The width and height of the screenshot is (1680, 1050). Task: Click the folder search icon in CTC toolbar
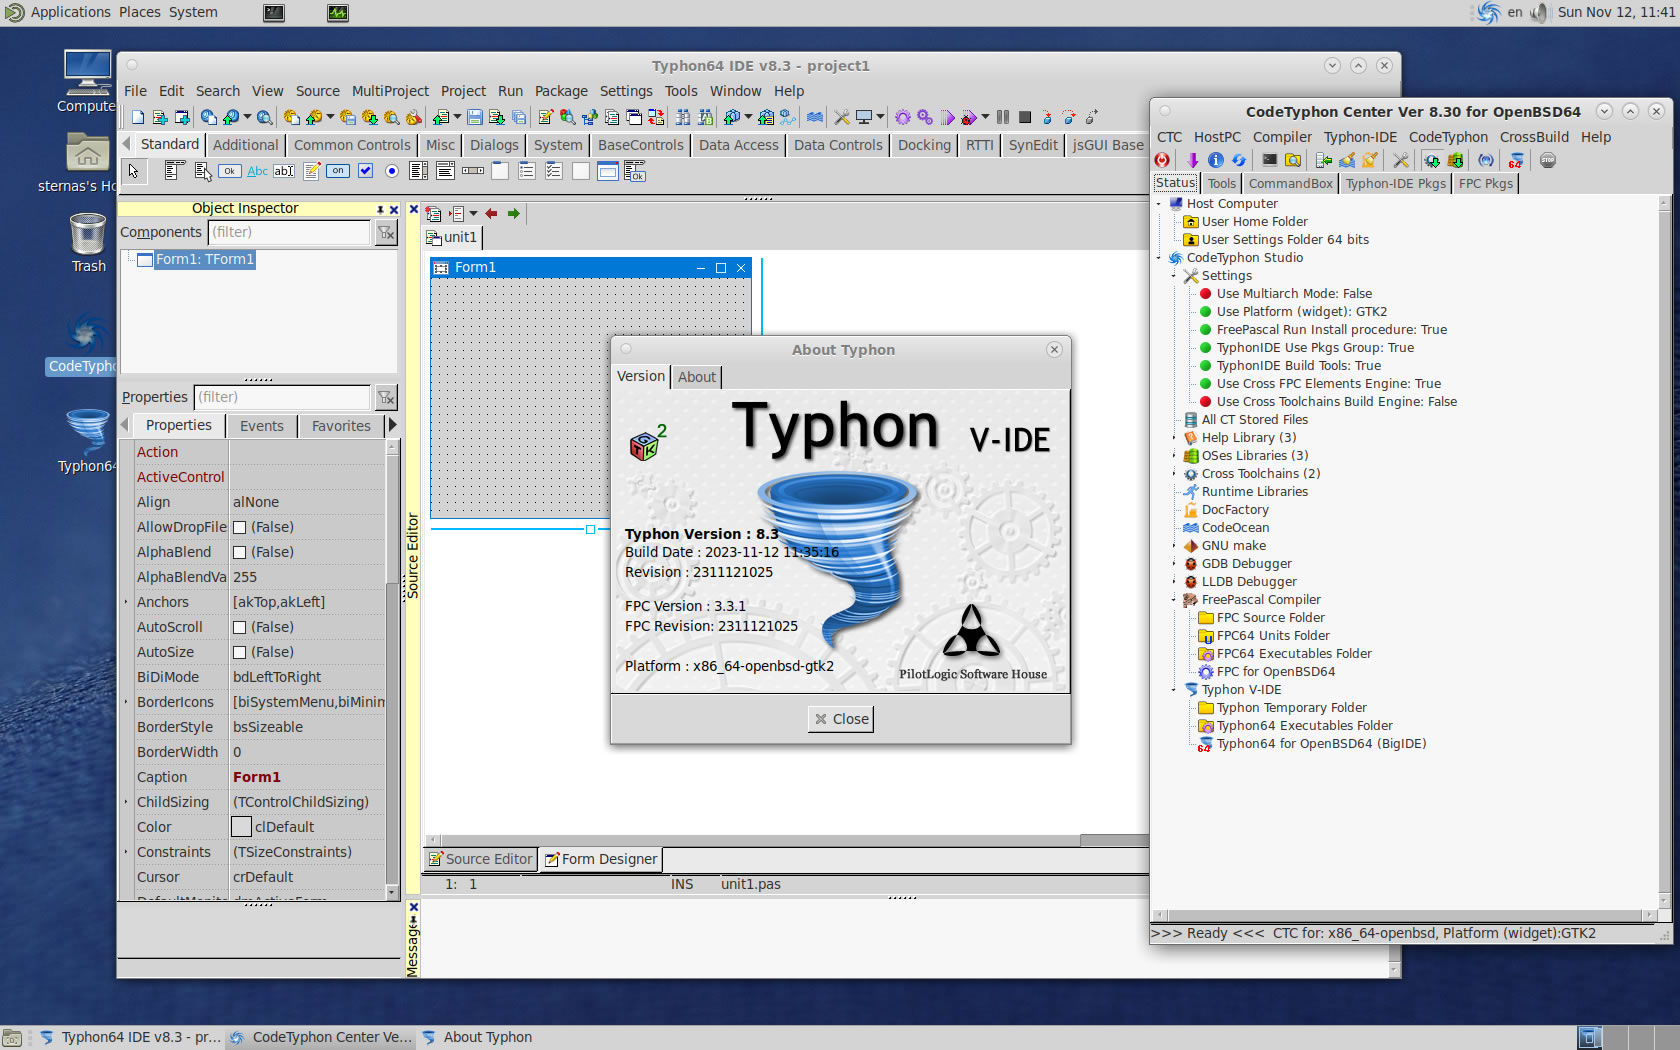1293,160
